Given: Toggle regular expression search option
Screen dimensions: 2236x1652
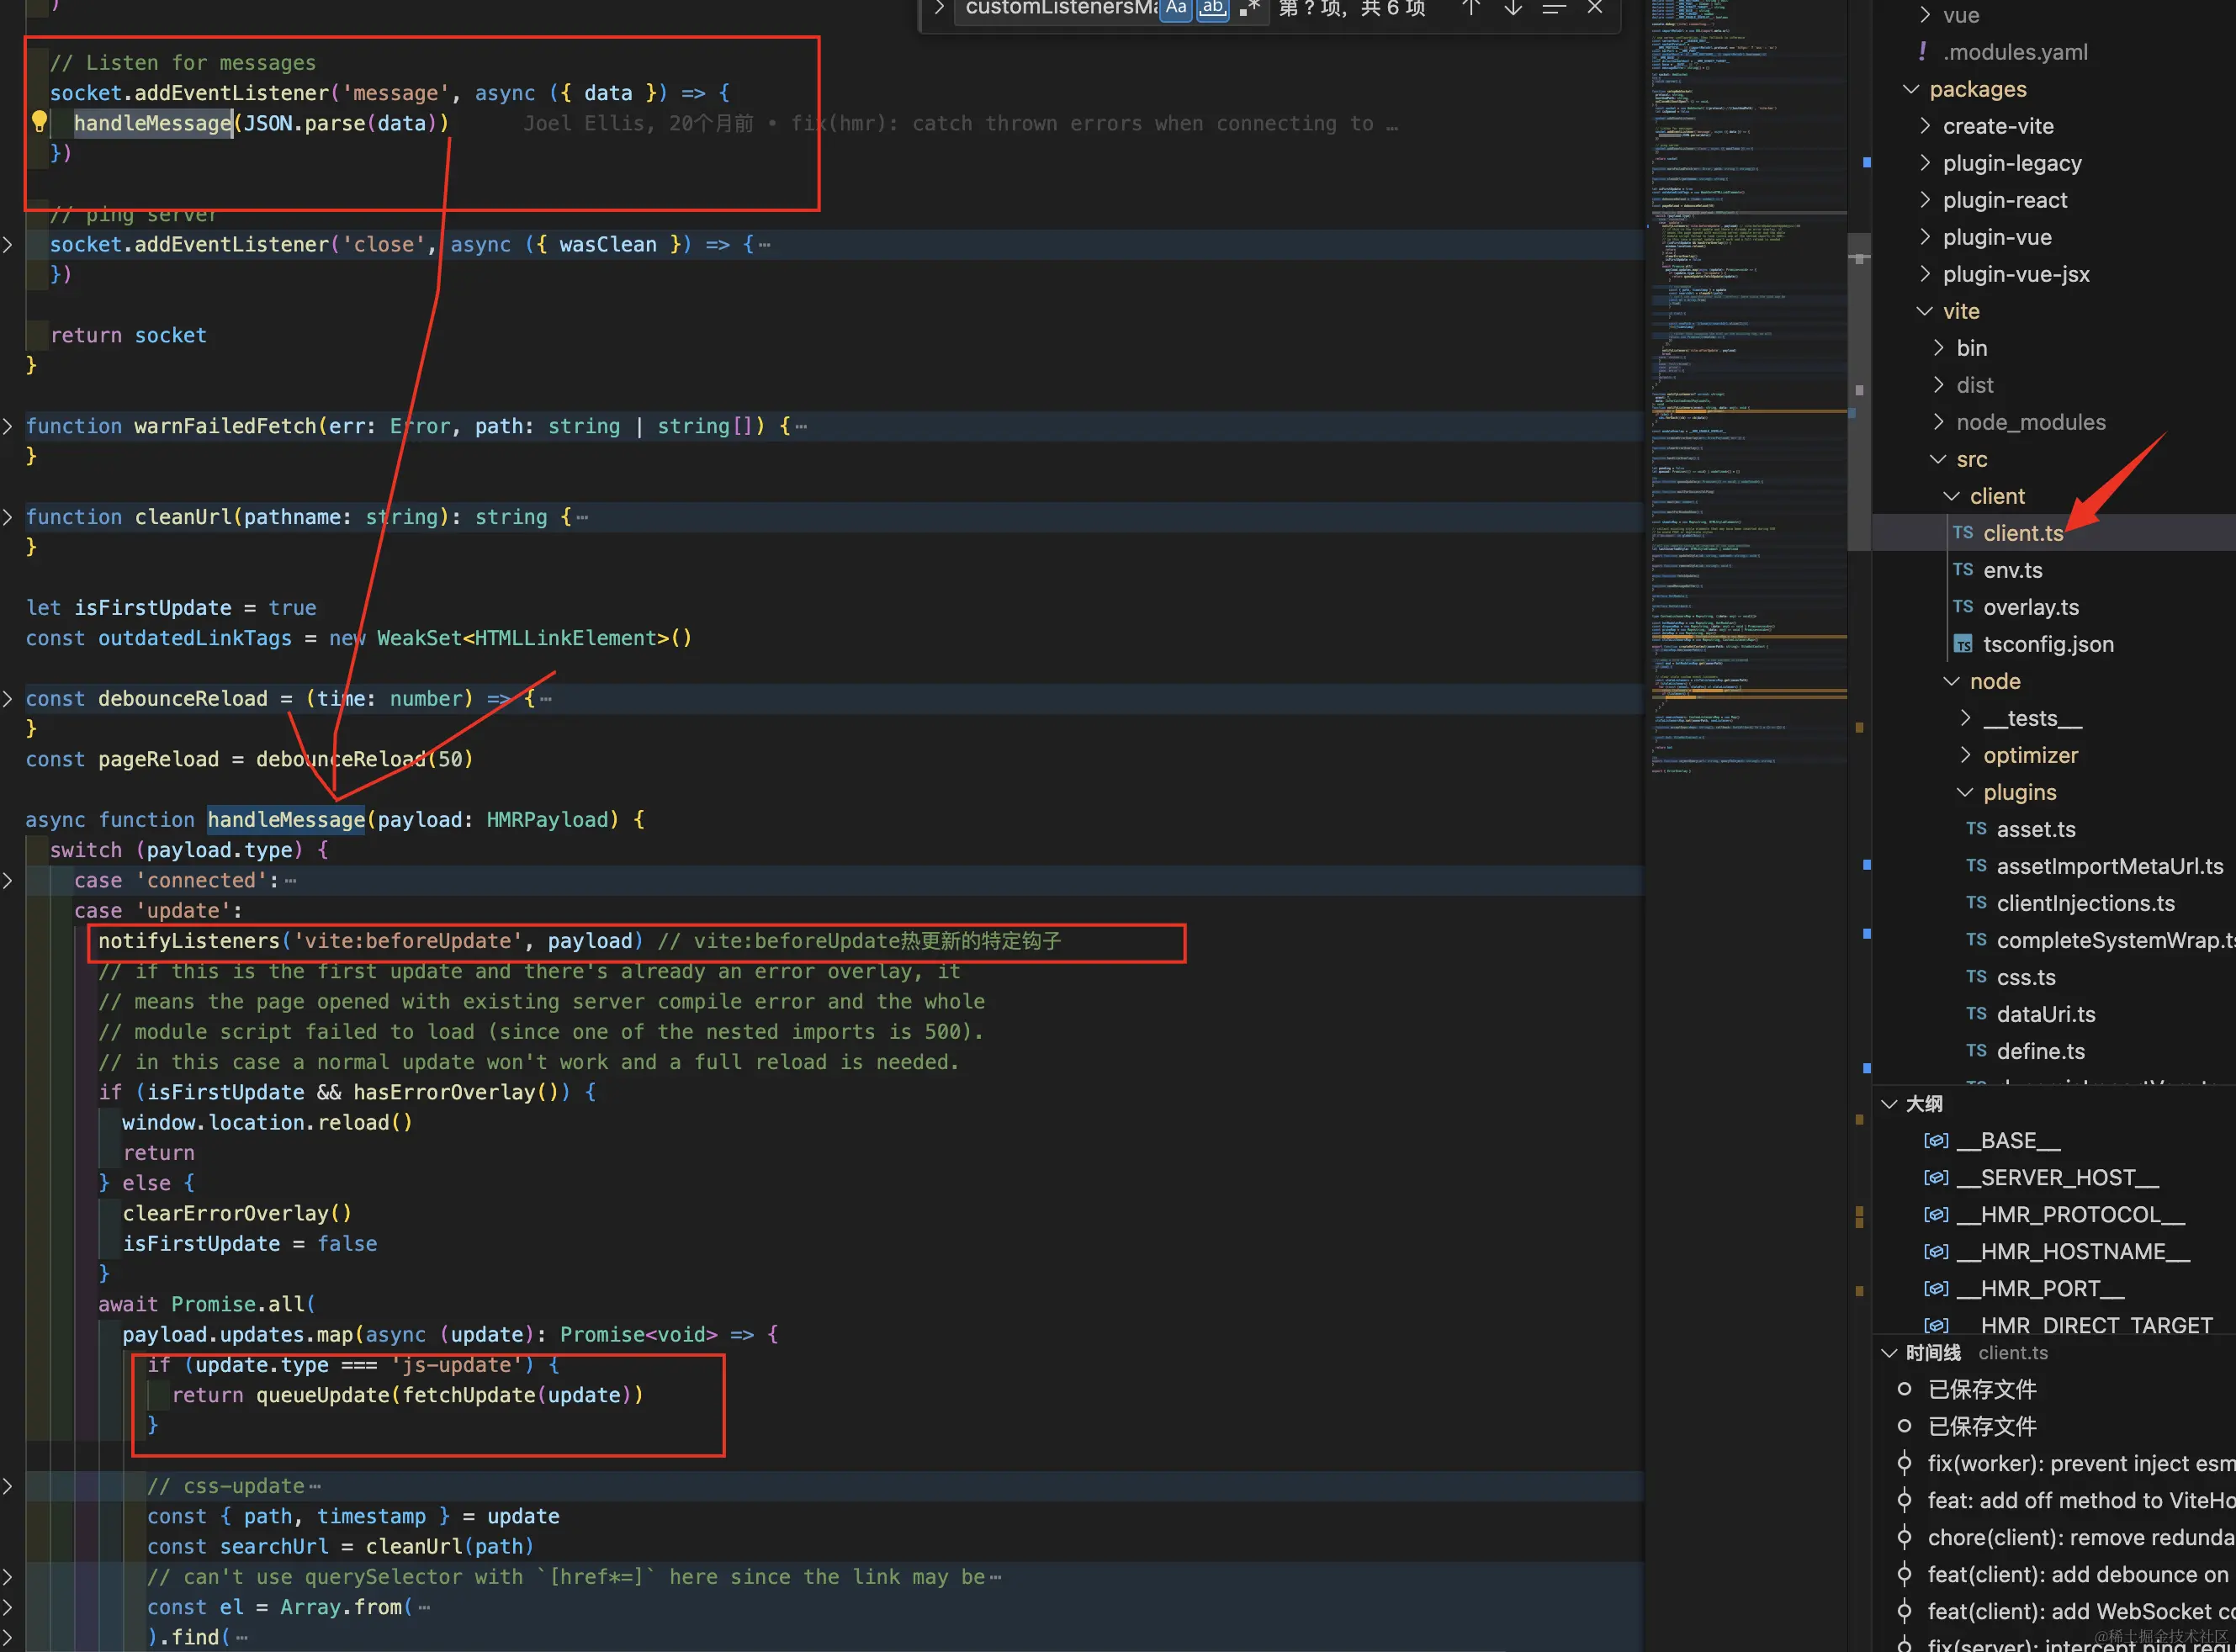Looking at the screenshot, I should point(1249,8).
